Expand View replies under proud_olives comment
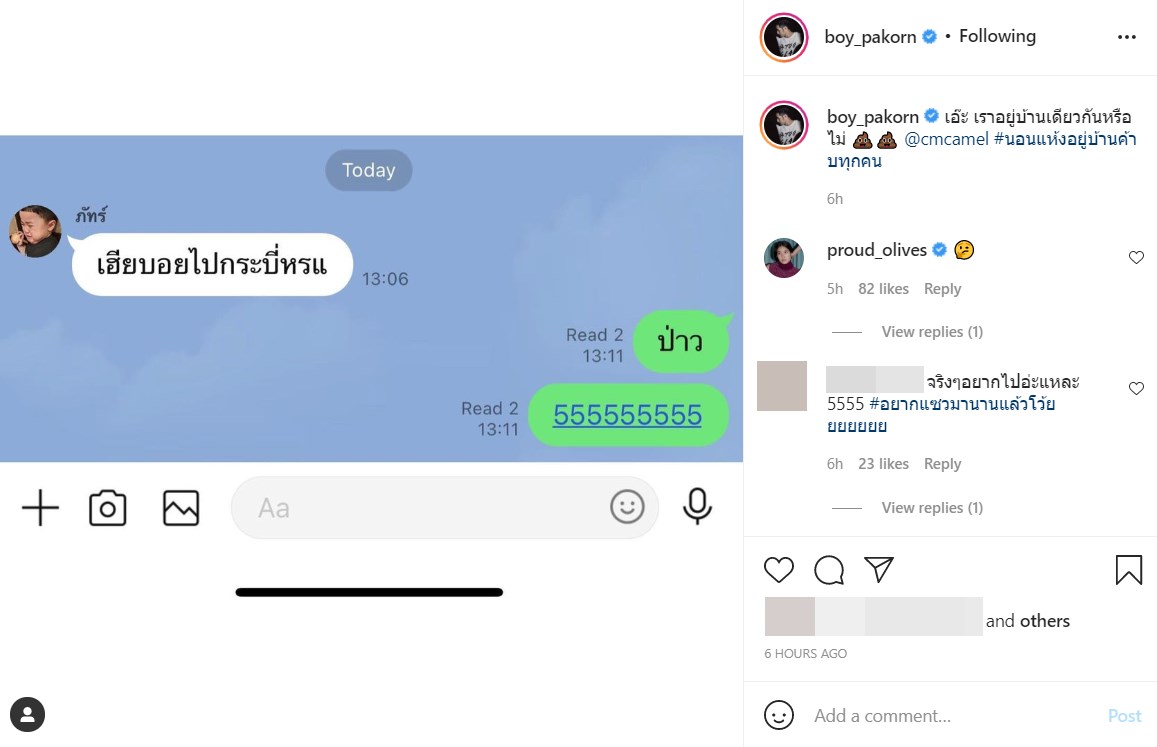Viewport: 1157px width, 747px height. point(932,332)
